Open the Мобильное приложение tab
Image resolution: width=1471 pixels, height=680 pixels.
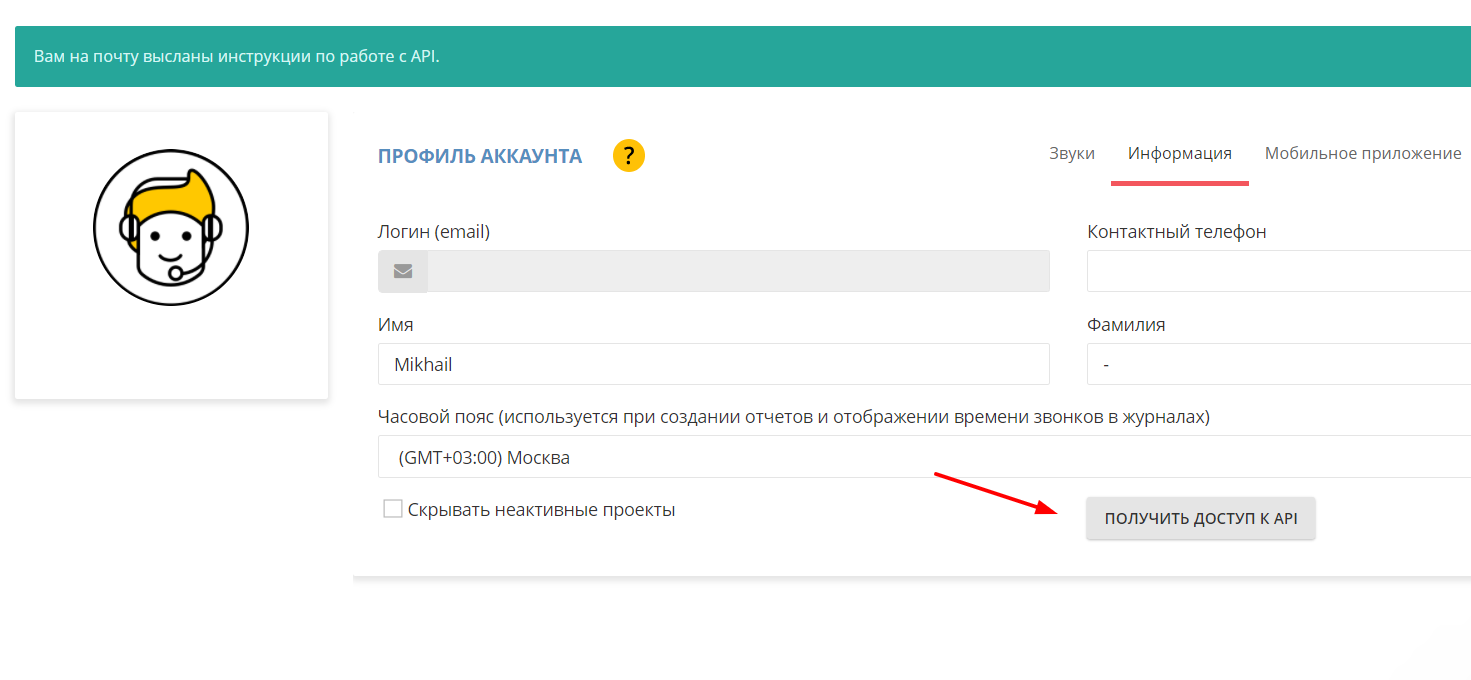pos(1362,154)
